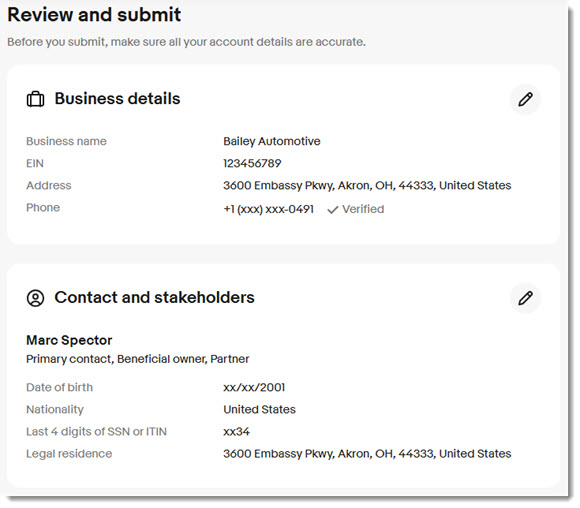The height and width of the screenshot is (508, 580).
Task: Select the date of birth xx/xx/2001
Action: pos(254,387)
